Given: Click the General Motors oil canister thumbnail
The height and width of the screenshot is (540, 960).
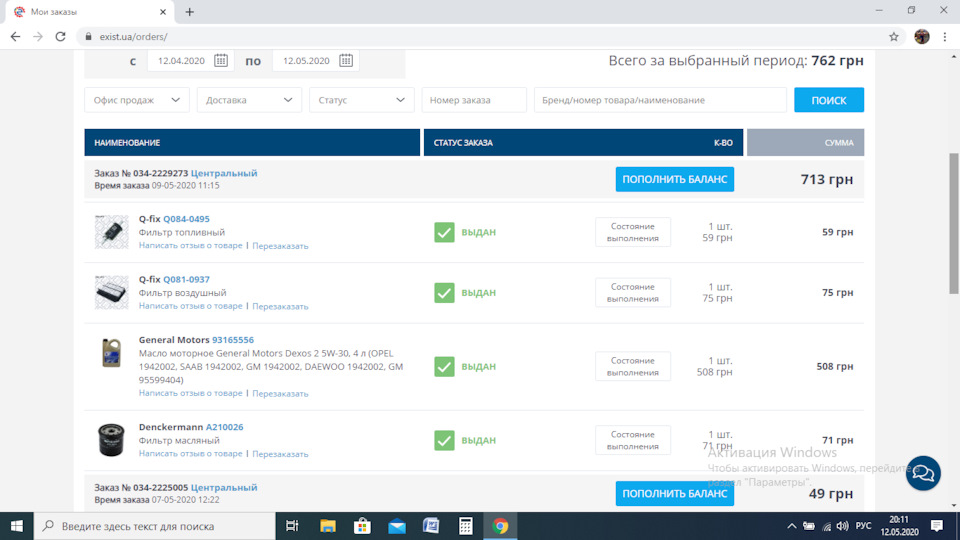Looking at the screenshot, I should click(111, 353).
